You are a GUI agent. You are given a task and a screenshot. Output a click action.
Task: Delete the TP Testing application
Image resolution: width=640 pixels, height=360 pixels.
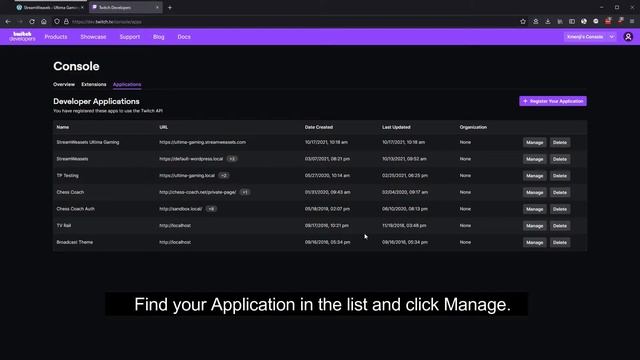[560, 176]
